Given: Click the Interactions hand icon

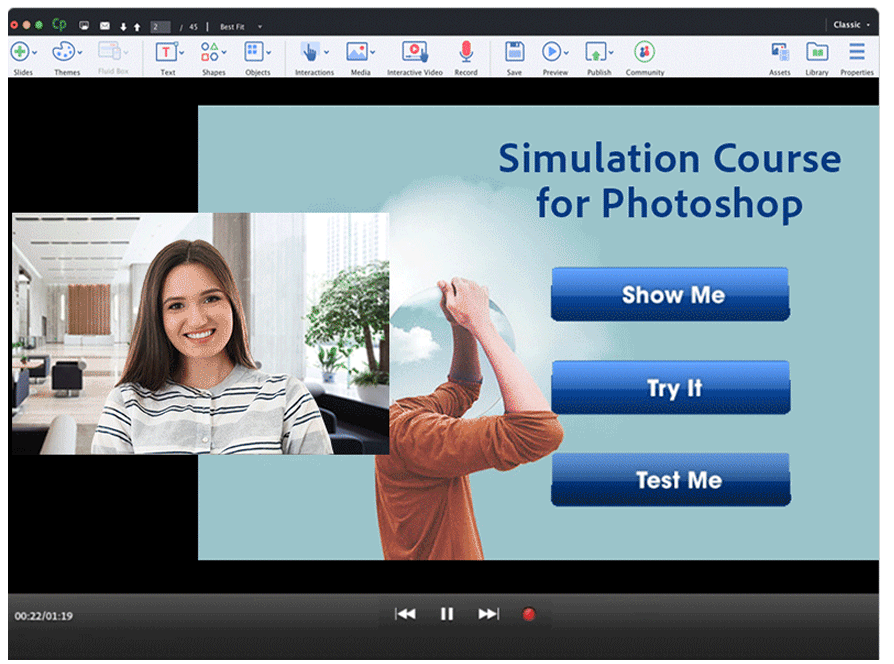Looking at the screenshot, I should (310, 52).
